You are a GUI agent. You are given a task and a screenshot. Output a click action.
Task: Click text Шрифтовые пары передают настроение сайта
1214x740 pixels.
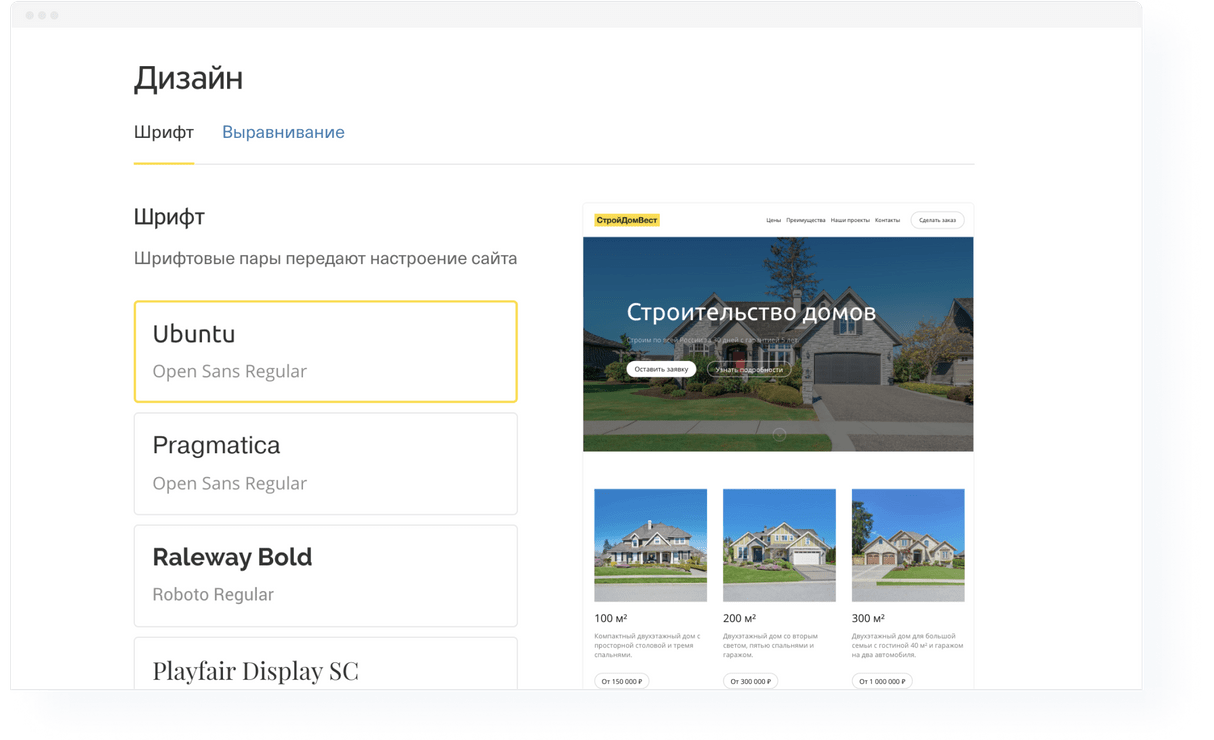click(325, 259)
